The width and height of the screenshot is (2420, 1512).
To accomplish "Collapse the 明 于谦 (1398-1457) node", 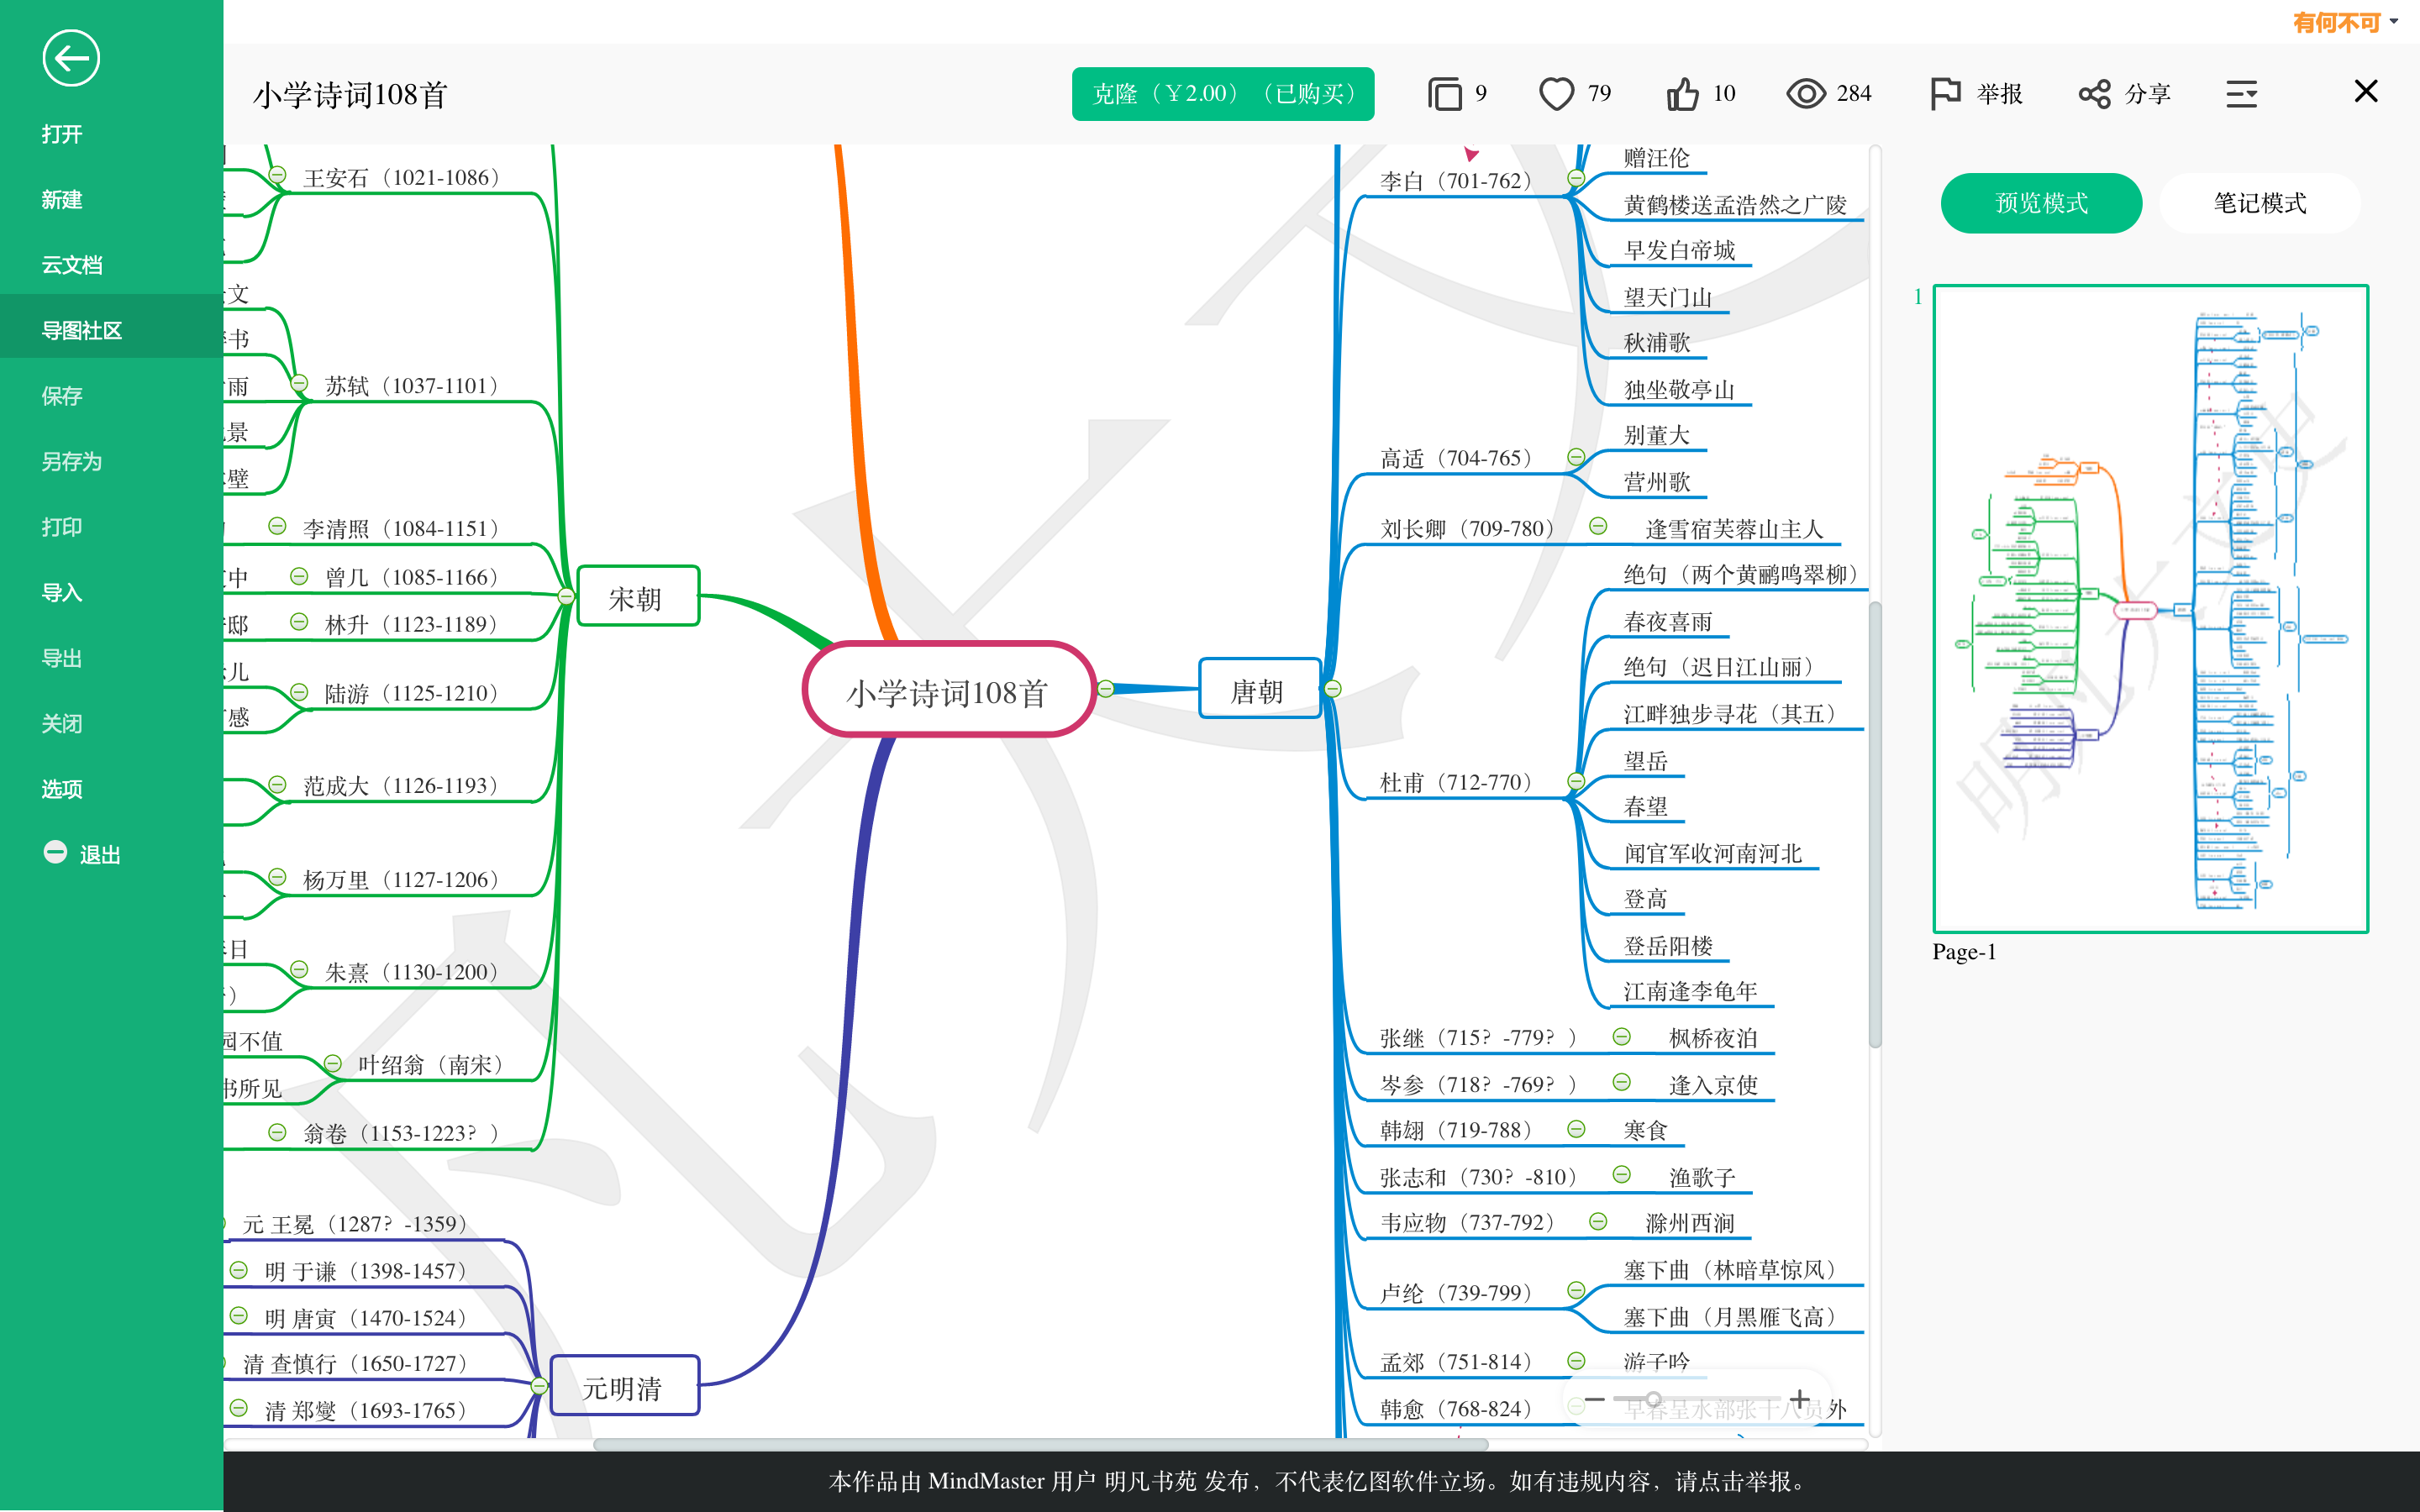I will [x=239, y=1270].
